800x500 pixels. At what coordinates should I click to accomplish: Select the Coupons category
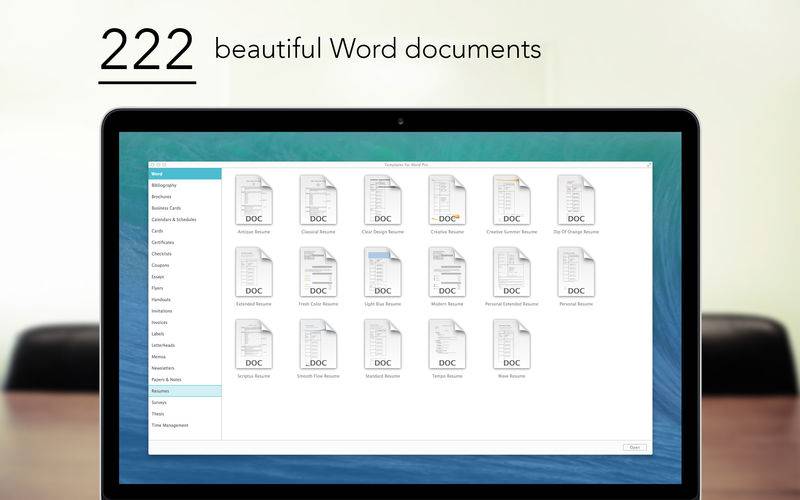[185, 265]
